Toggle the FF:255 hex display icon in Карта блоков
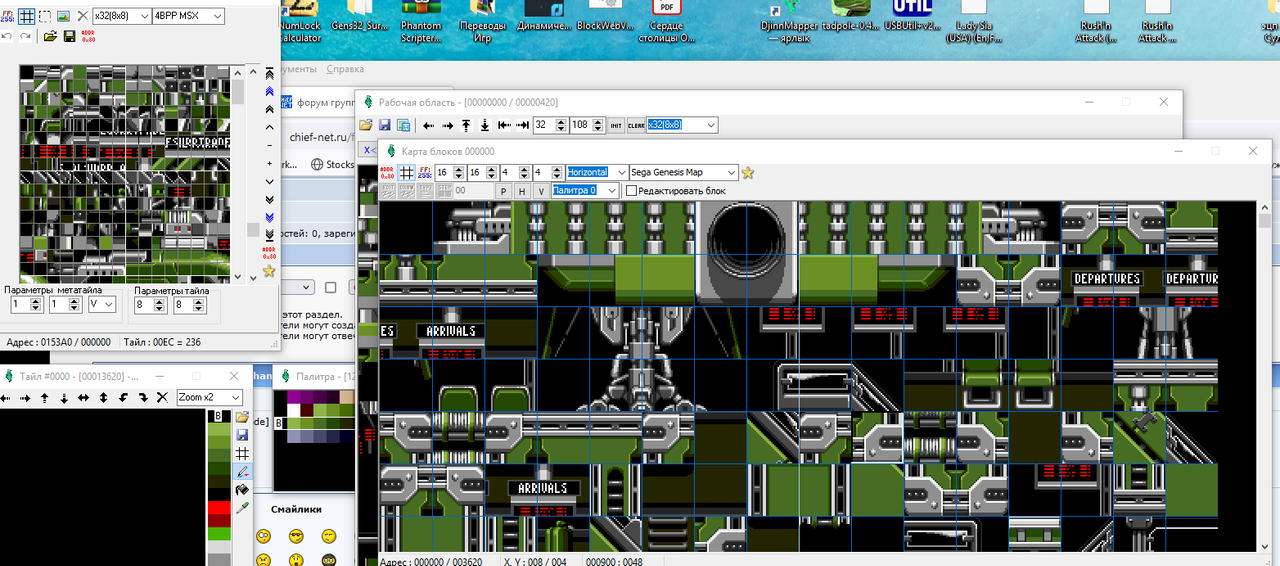The width and height of the screenshot is (1280, 566). (425, 172)
